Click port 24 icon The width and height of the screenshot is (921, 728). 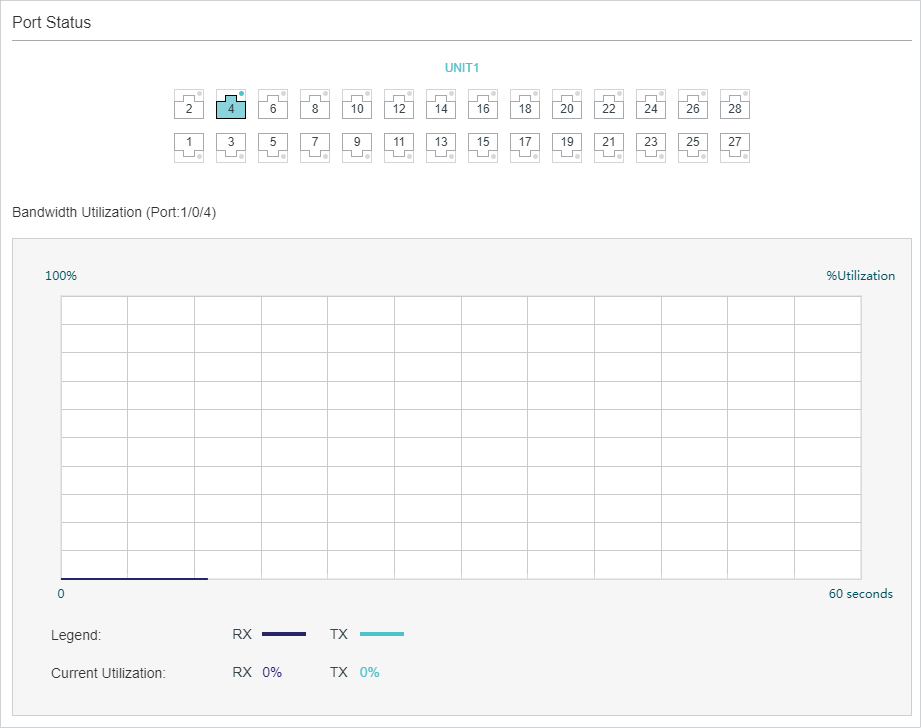[651, 105]
